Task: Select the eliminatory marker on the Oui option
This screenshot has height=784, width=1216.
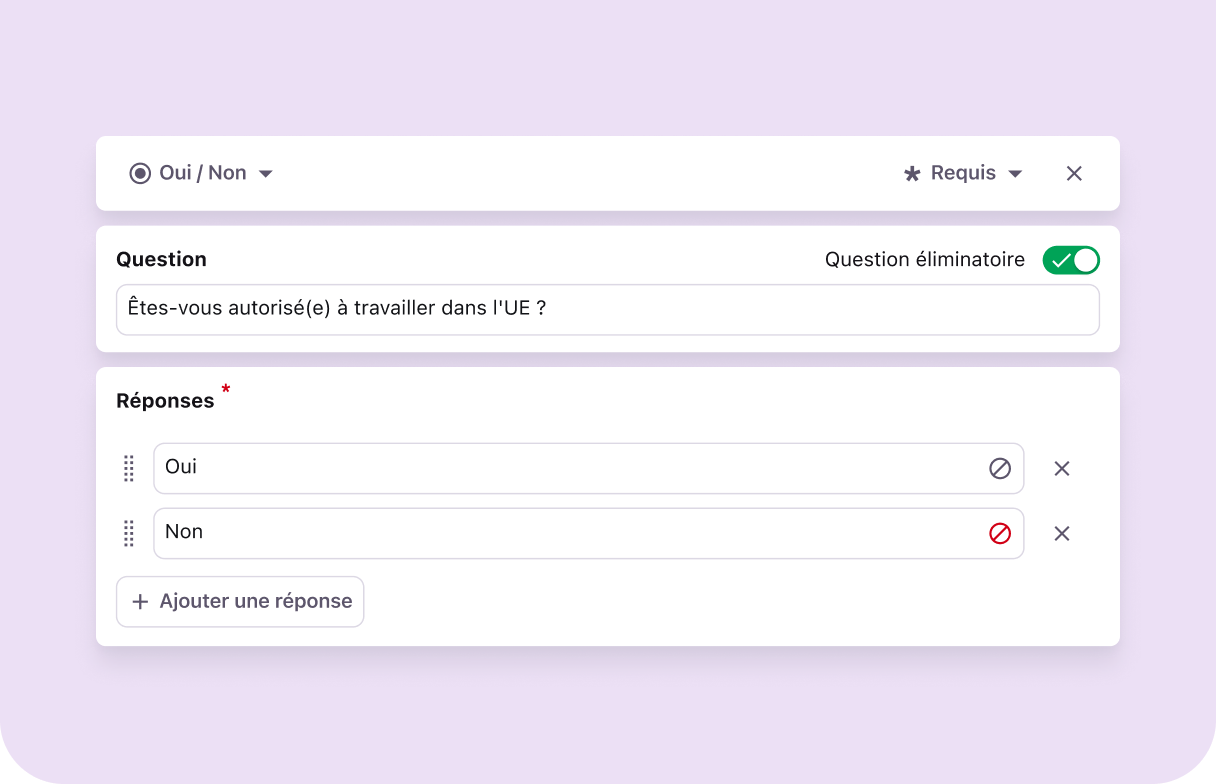Action: (x=999, y=468)
